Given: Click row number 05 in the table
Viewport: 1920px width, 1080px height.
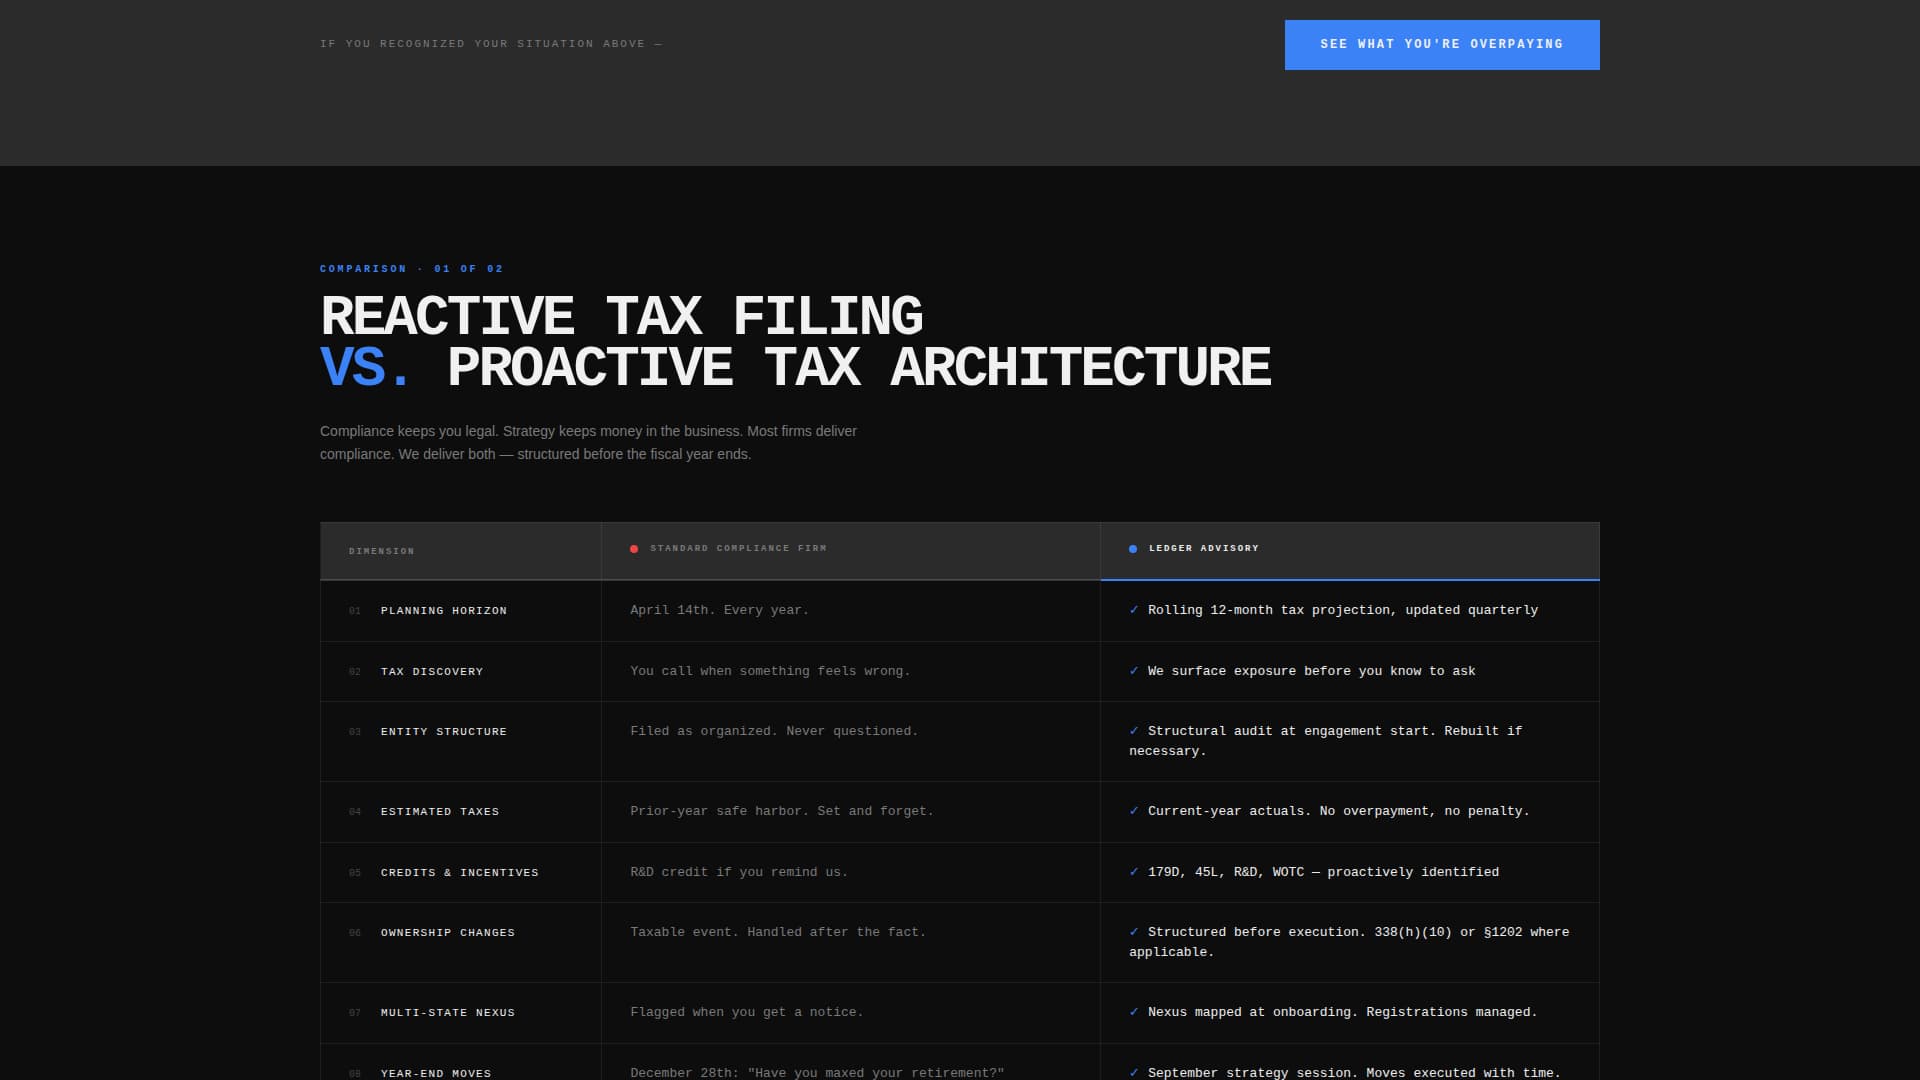Looking at the screenshot, I should tap(355, 873).
